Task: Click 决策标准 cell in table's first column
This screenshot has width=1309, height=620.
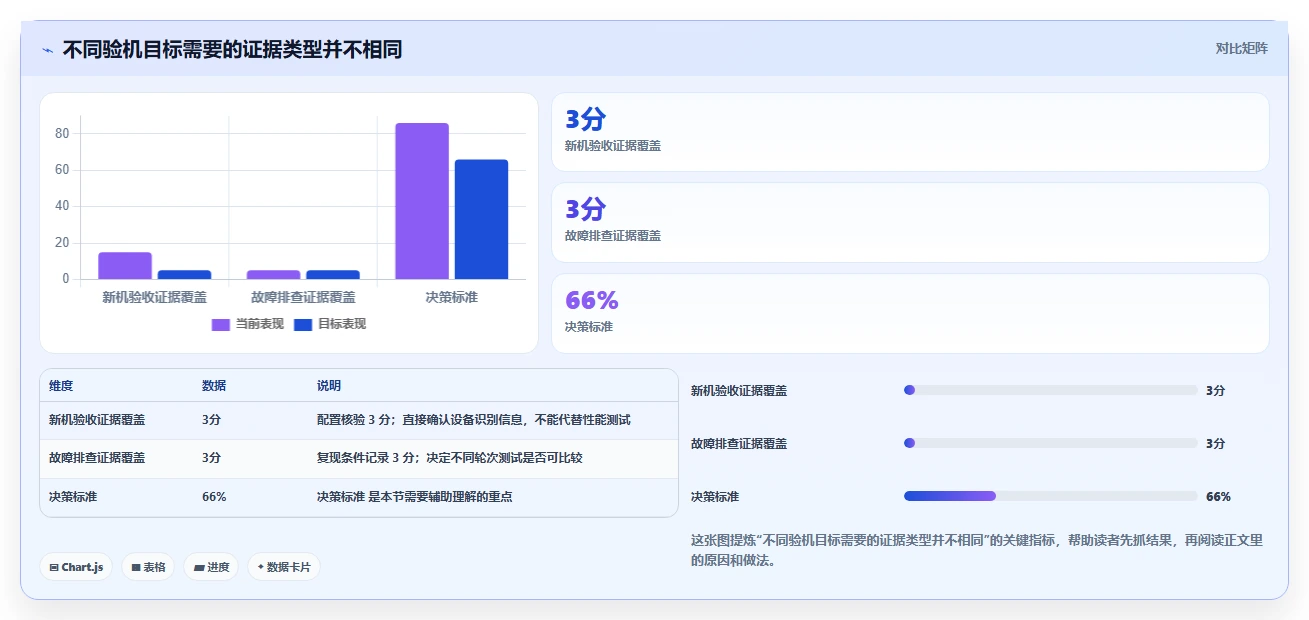Action: point(73,496)
